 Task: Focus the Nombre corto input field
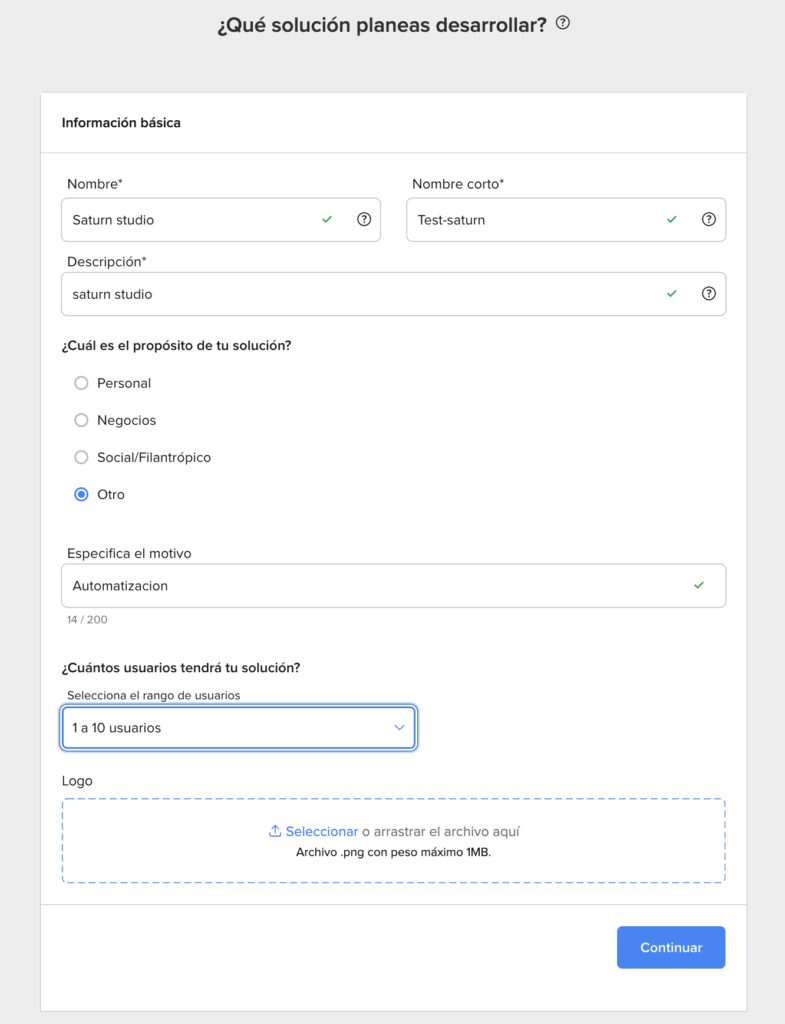(x=535, y=220)
